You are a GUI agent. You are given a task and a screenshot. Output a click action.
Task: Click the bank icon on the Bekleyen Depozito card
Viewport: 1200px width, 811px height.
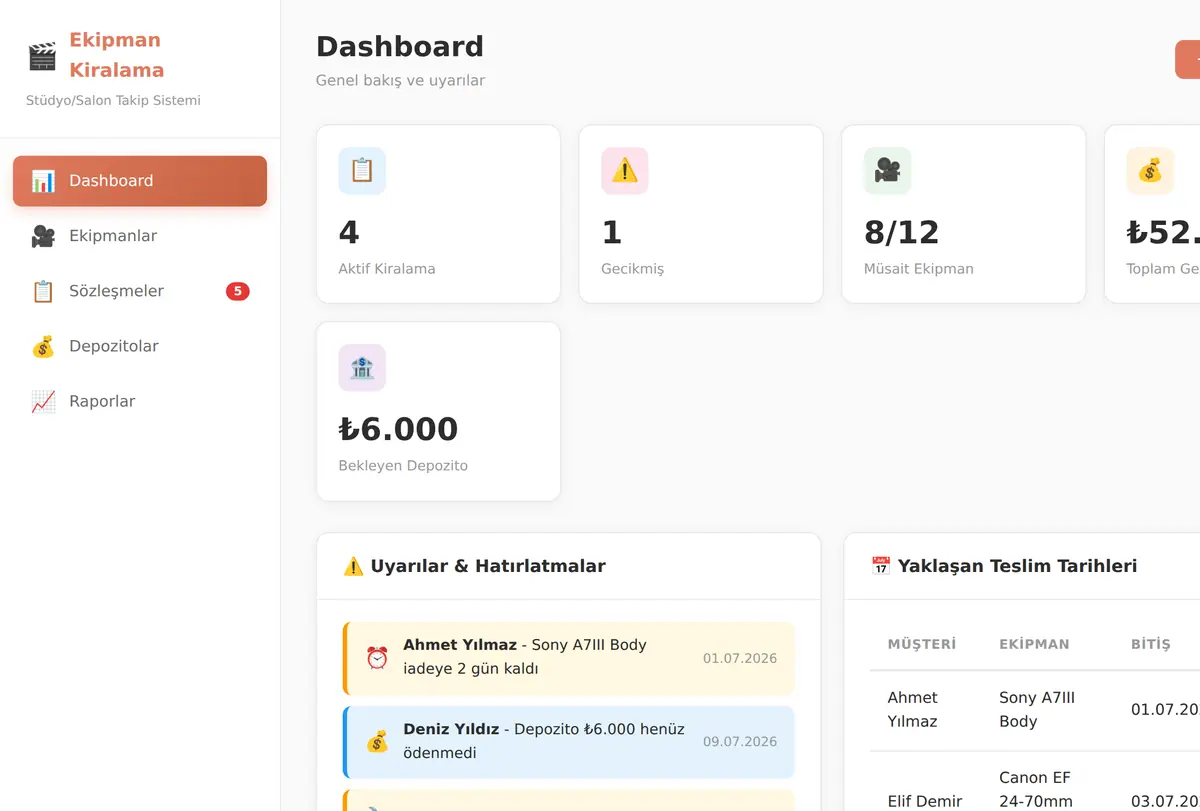pyautogui.click(x=362, y=368)
